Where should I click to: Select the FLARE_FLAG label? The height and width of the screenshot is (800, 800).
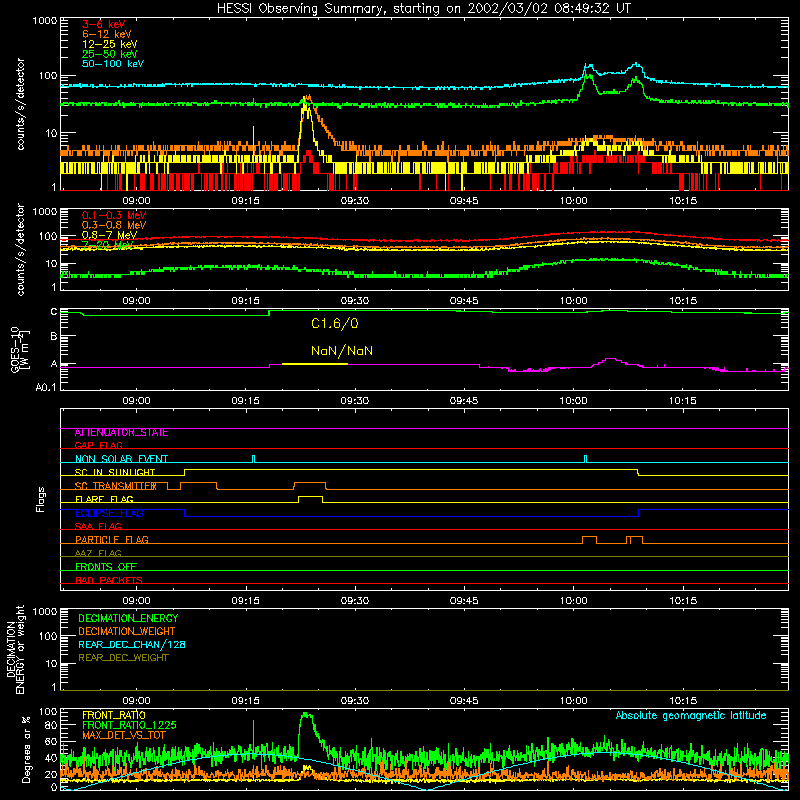pyautogui.click(x=104, y=499)
